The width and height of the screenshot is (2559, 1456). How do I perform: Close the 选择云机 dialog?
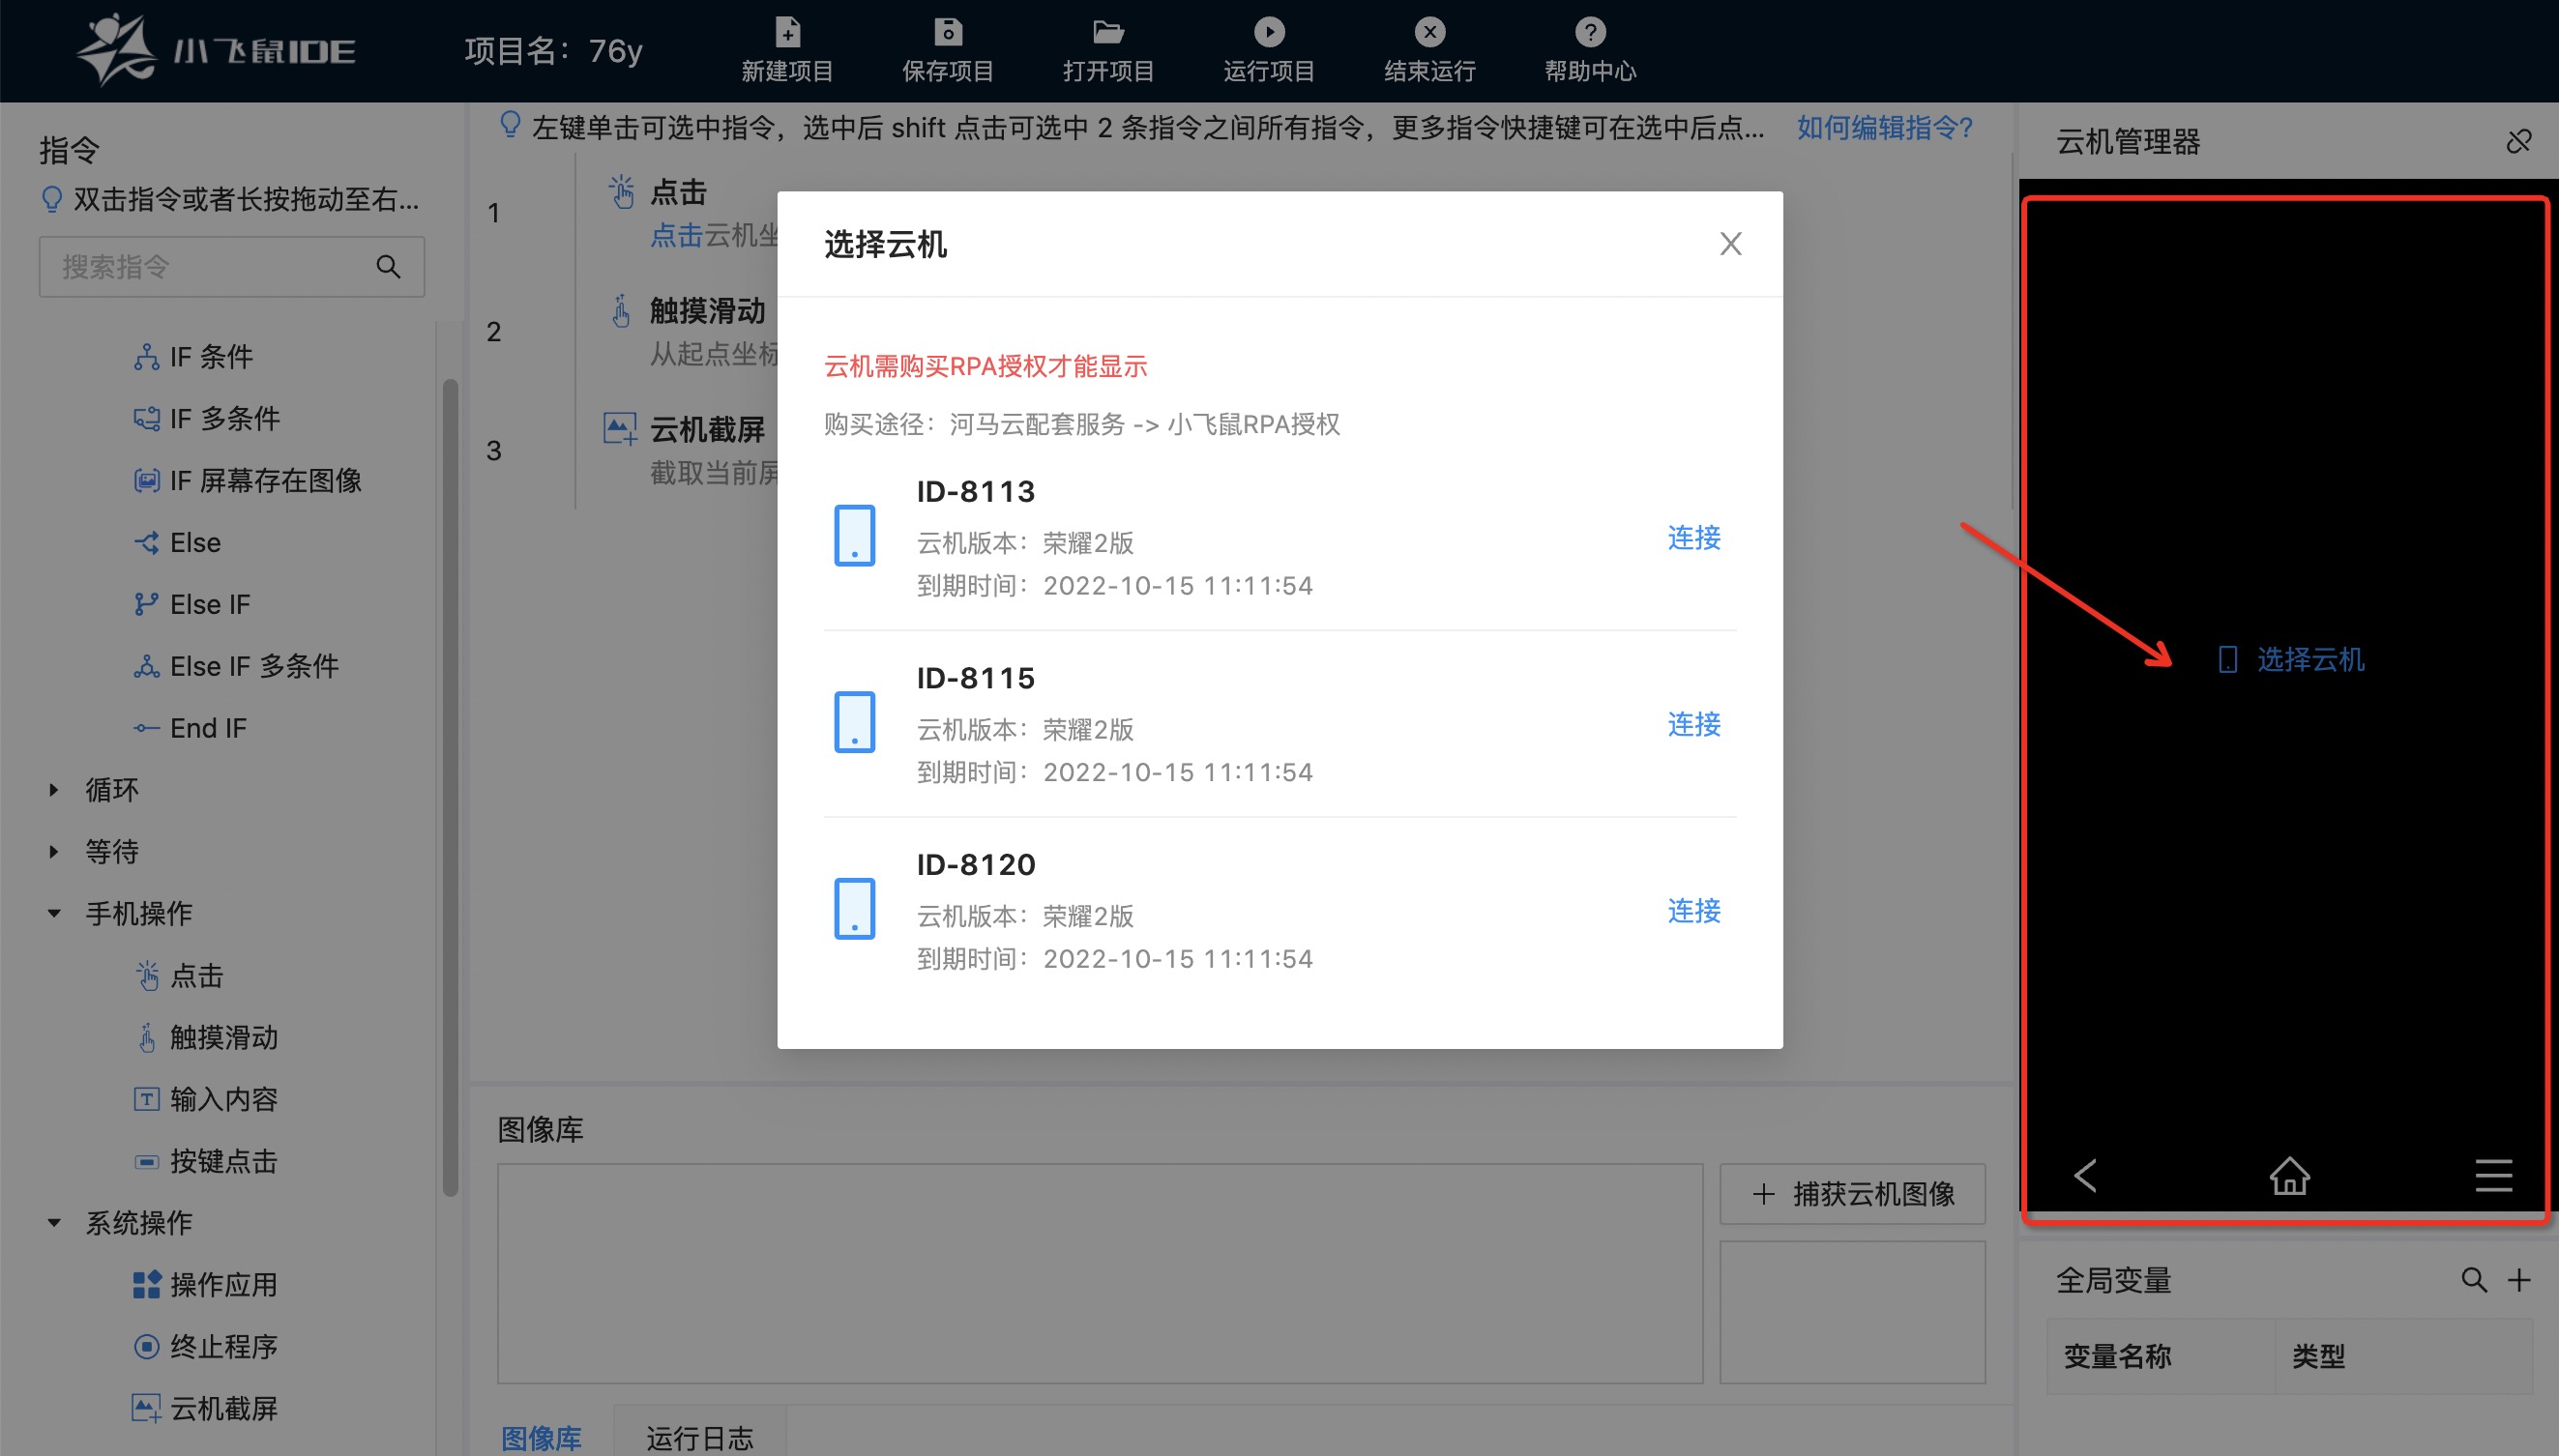pyautogui.click(x=1730, y=244)
